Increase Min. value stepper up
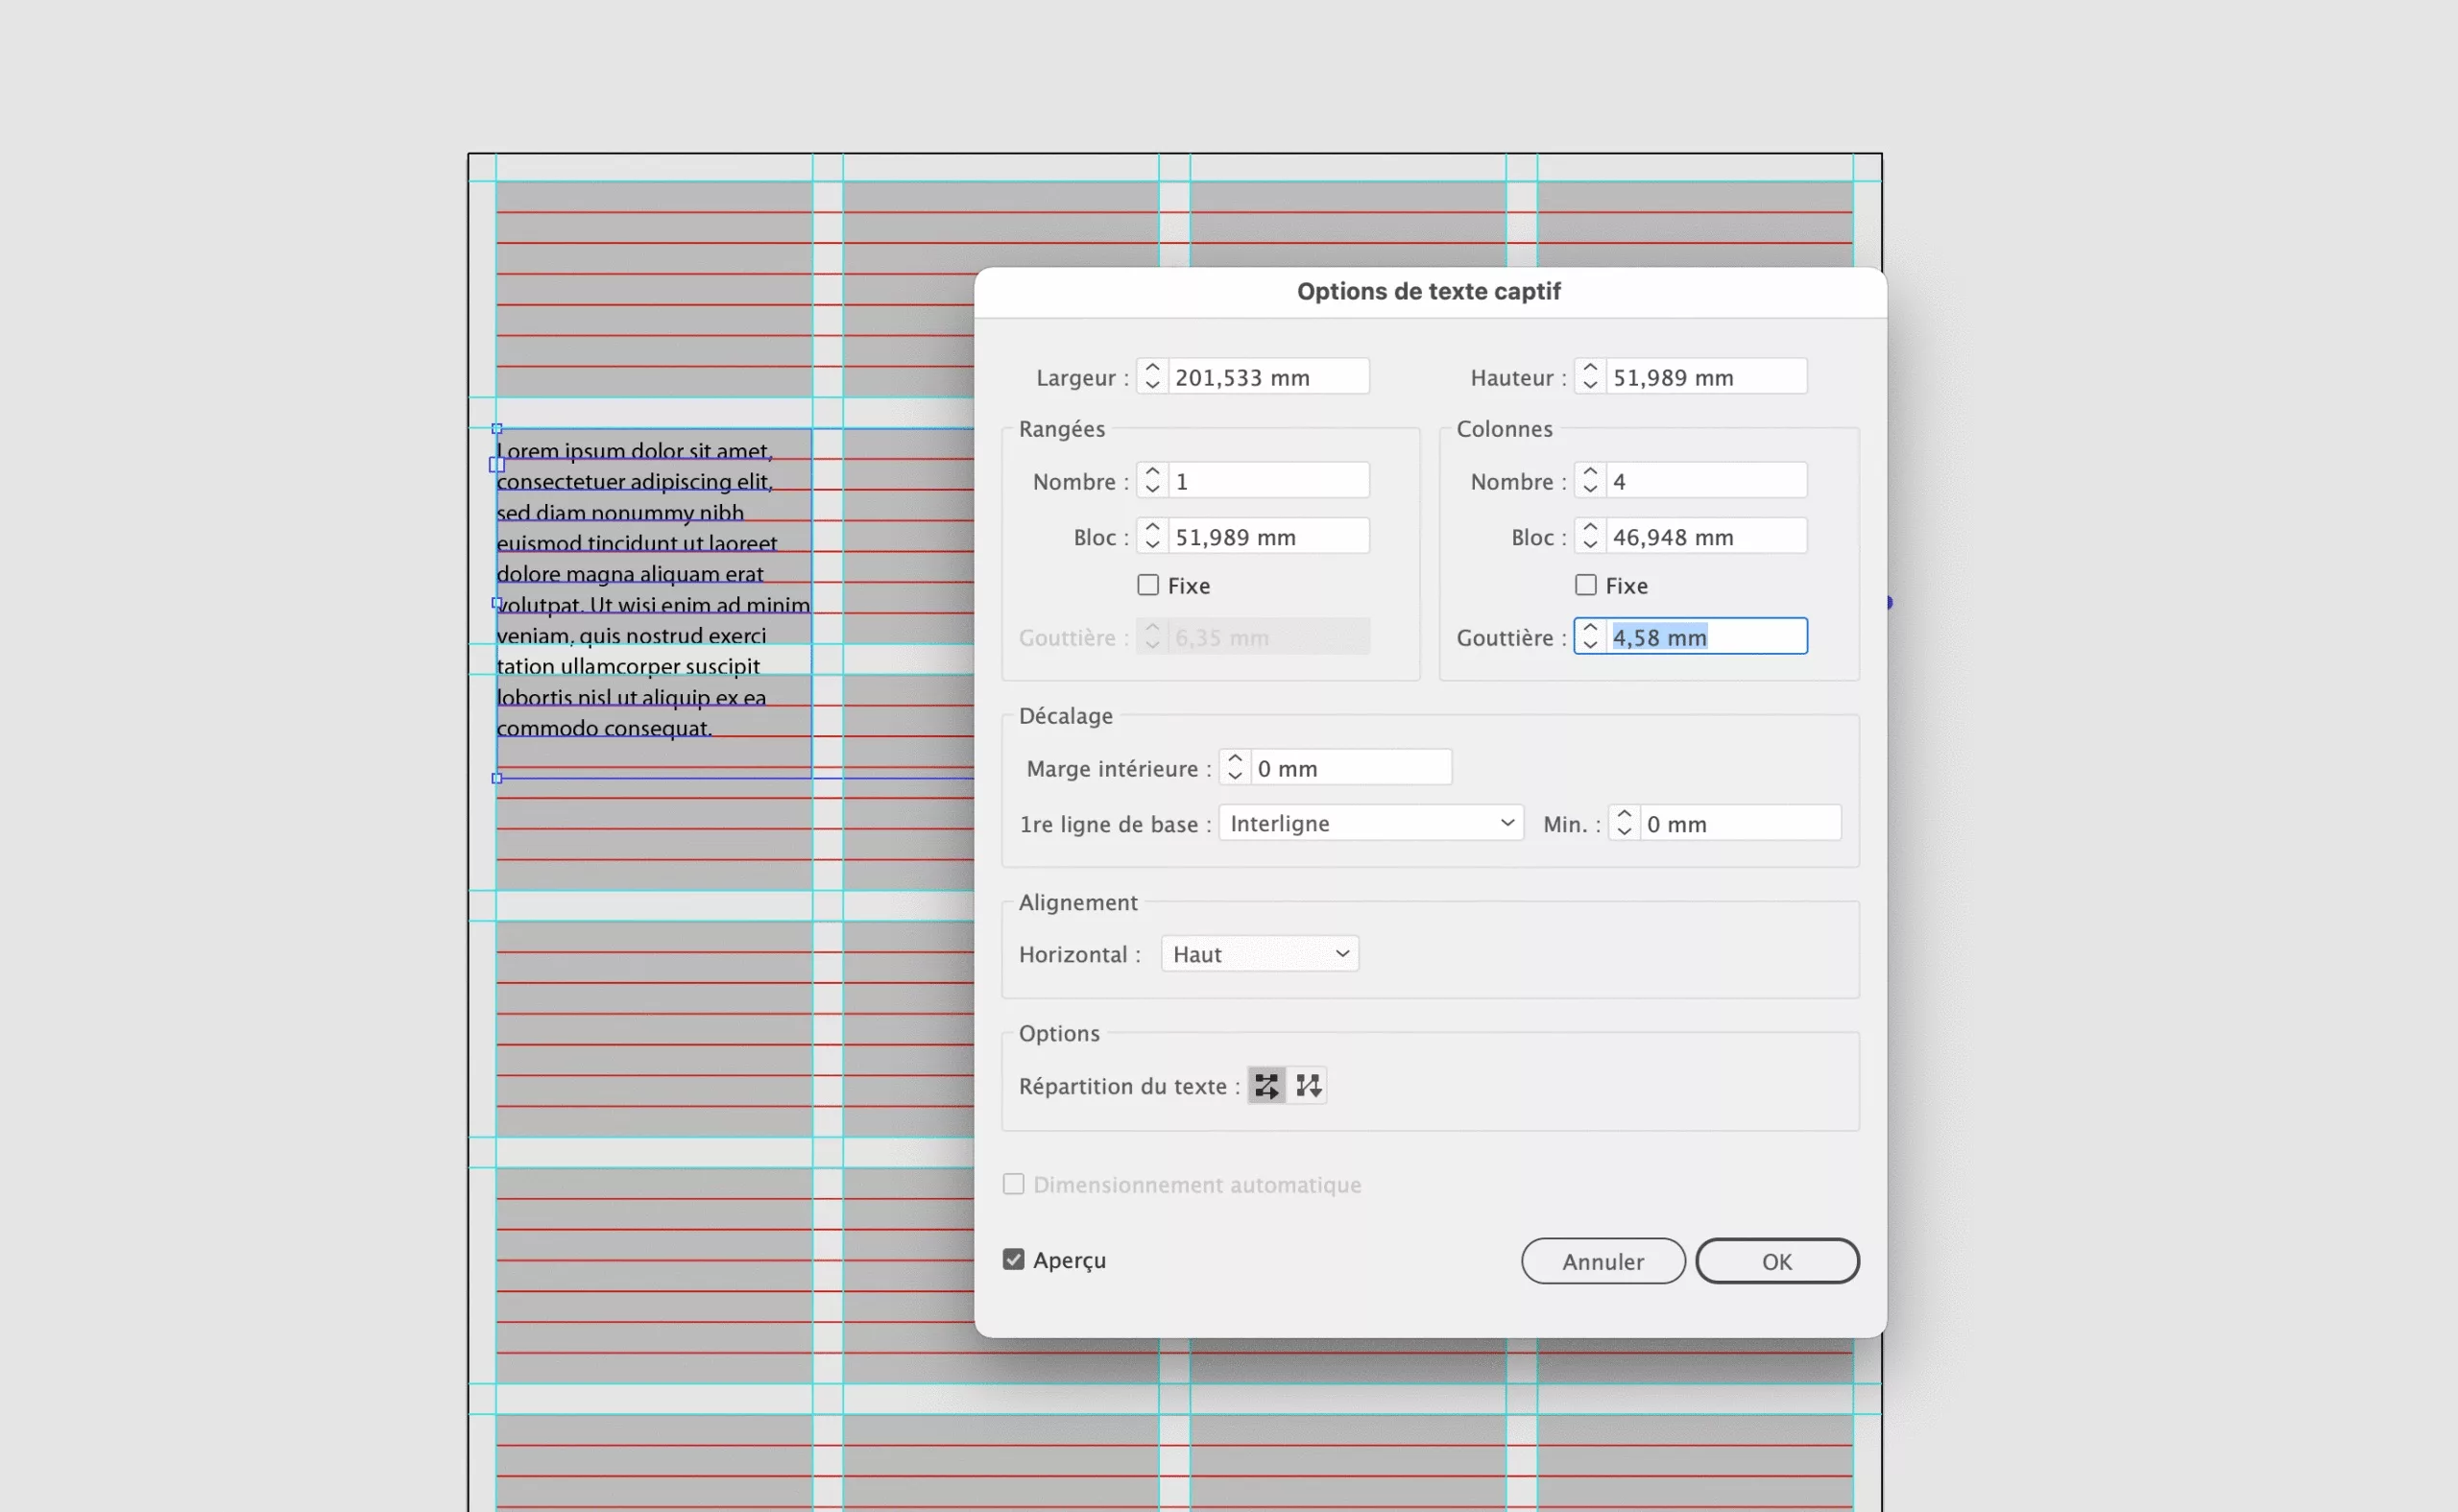The height and width of the screenshot is (1512, 2458). point(1624,815)
